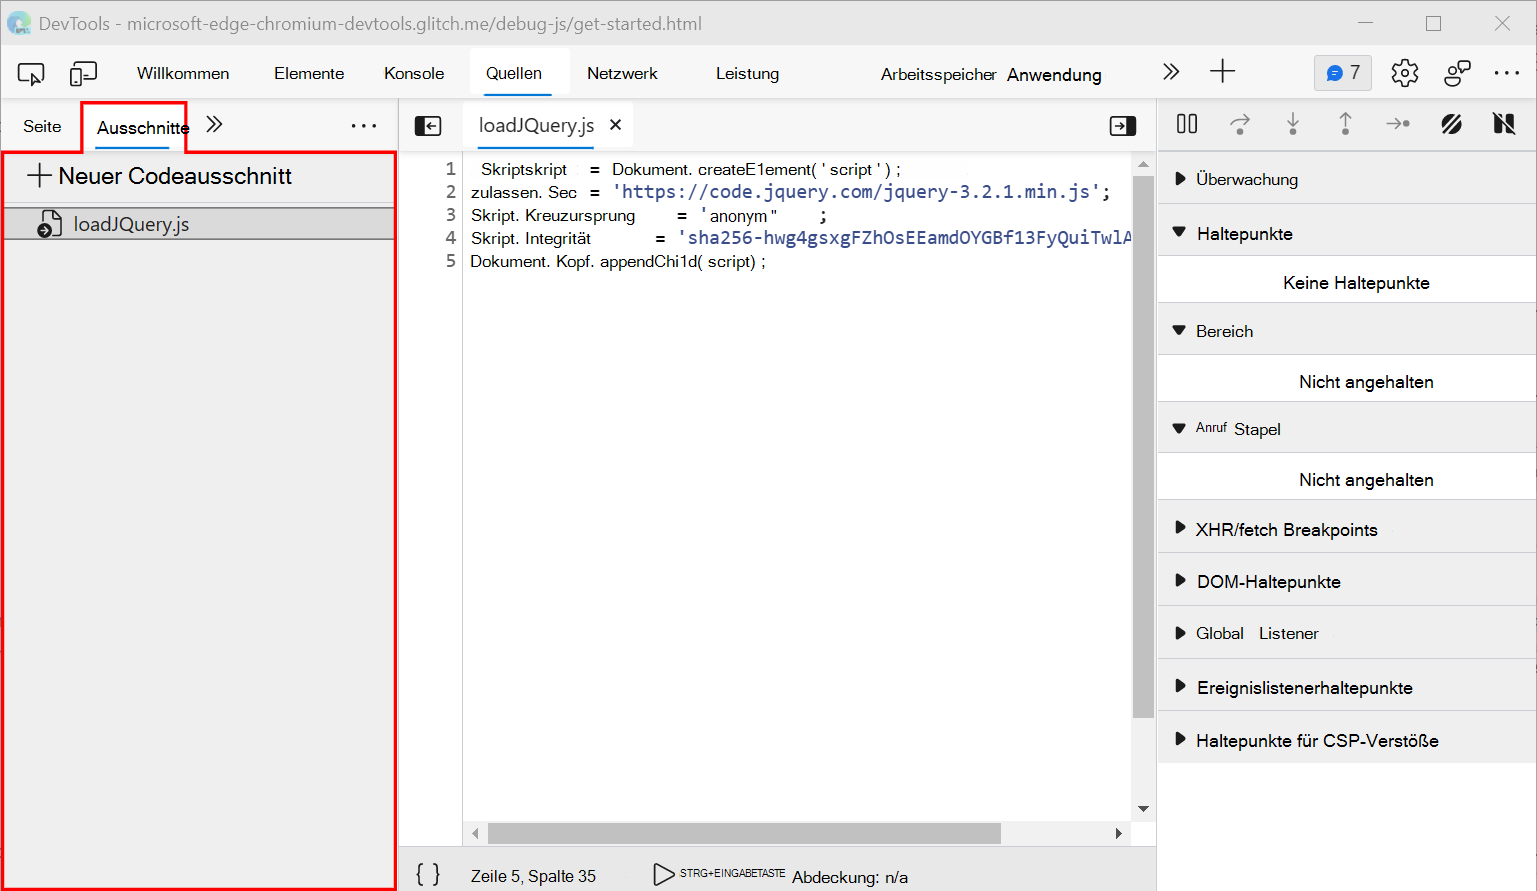
Task: Open the Anwendung tab
Action: [1054, 75]
